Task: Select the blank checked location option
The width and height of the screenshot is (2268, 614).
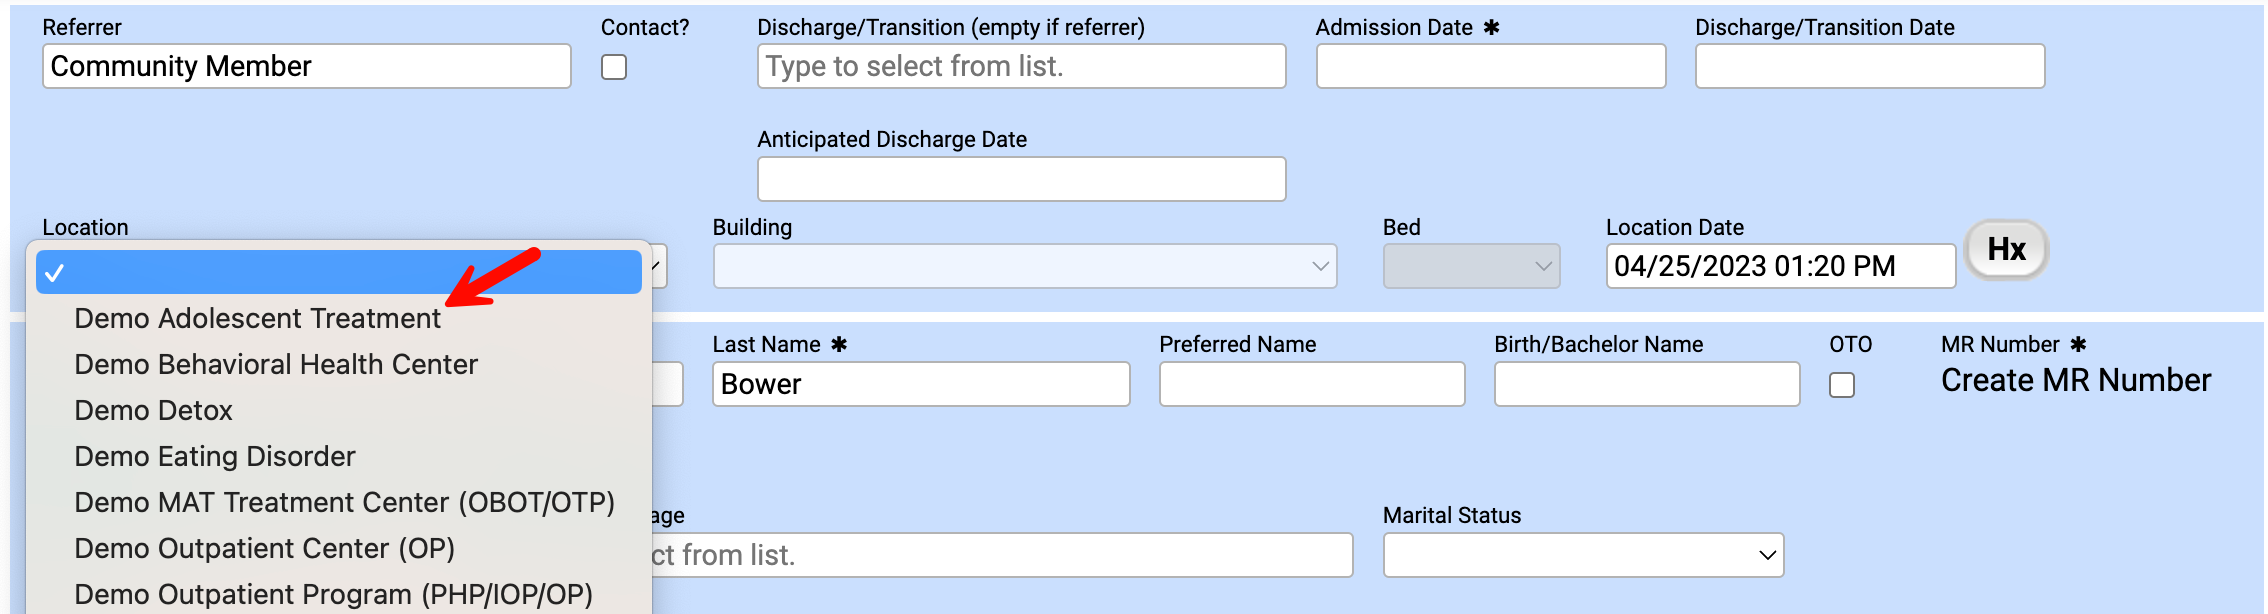Action: tap(338, 272)
